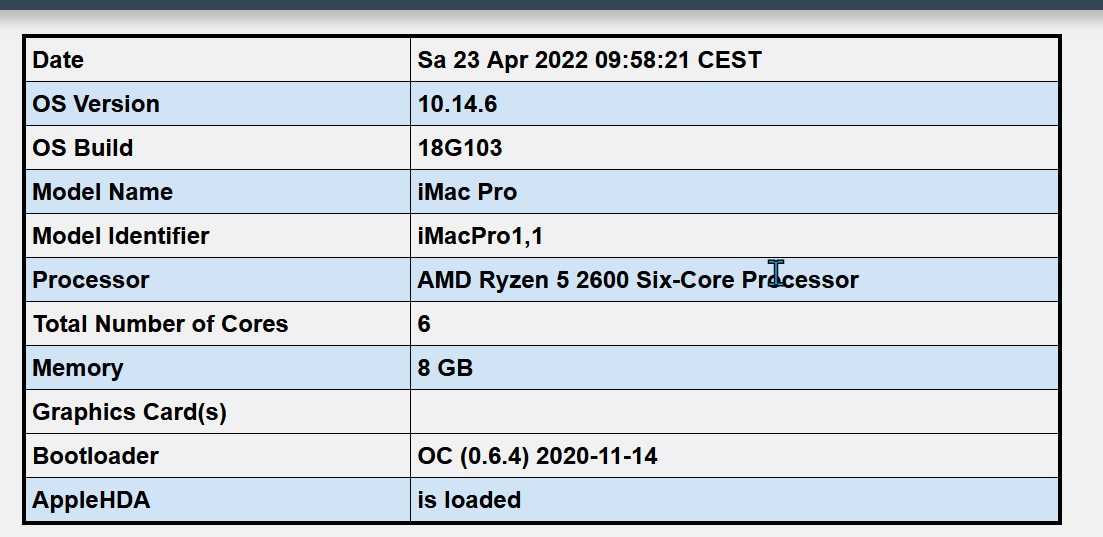Click the OS Version label
1103x537 pixels.
[x=96, y=104]
